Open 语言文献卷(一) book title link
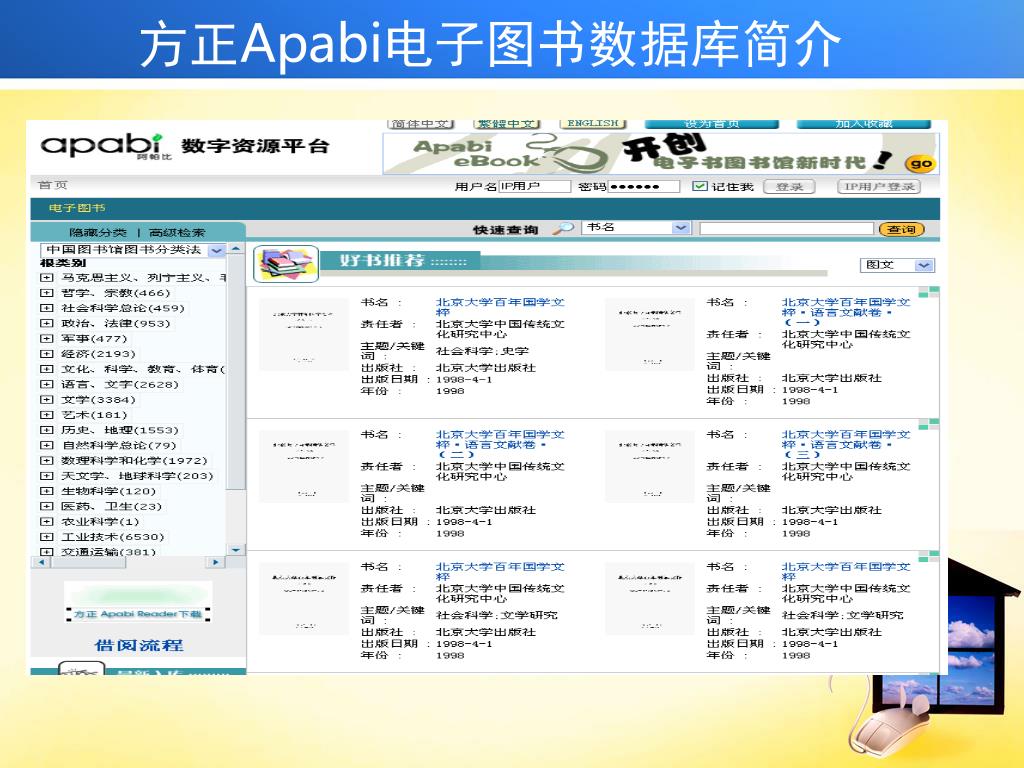Image resolution: width=1024 pixels, height=768 pixels. [x=846, y=312]
